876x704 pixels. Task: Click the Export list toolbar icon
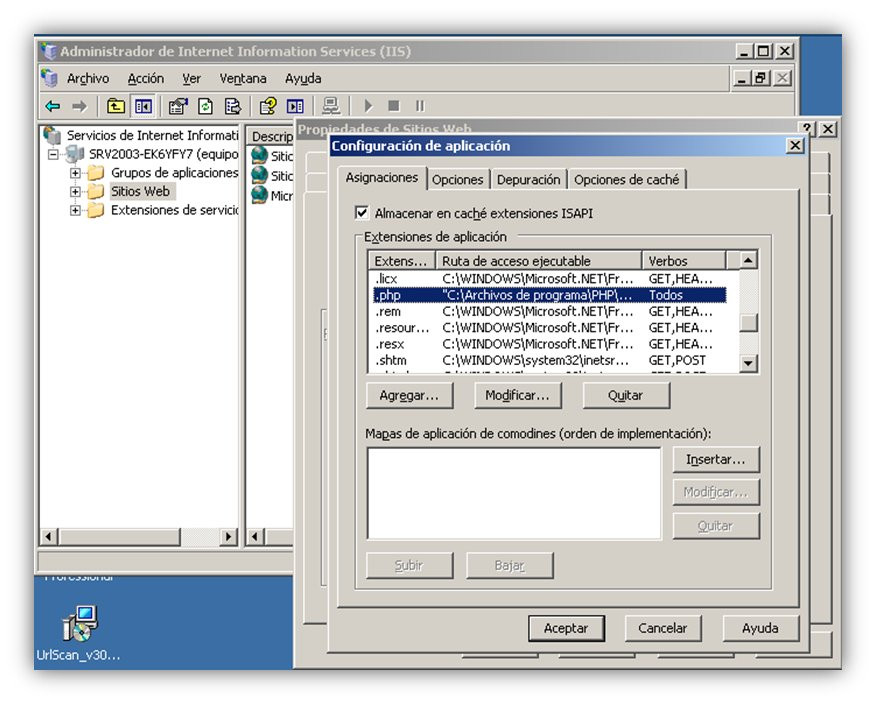[x=232, y=106]
